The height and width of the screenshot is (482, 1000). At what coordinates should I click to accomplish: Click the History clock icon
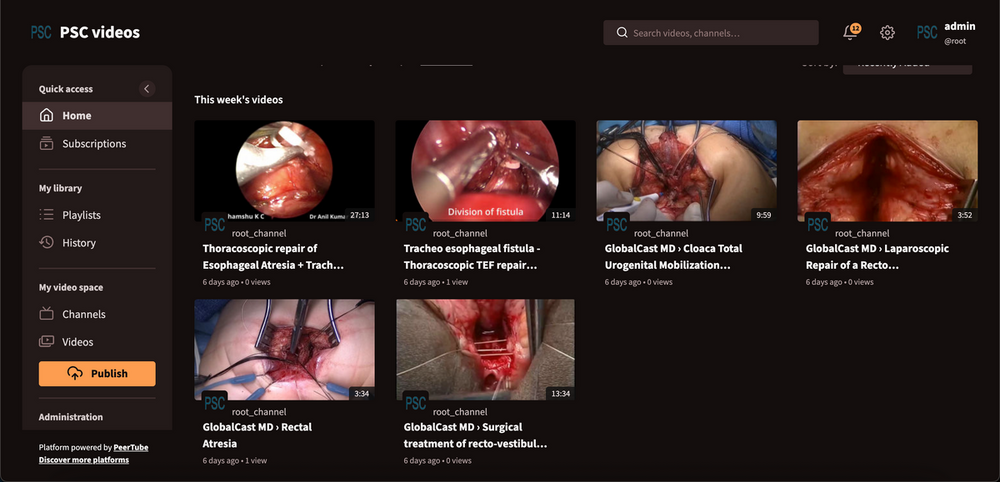47,243
